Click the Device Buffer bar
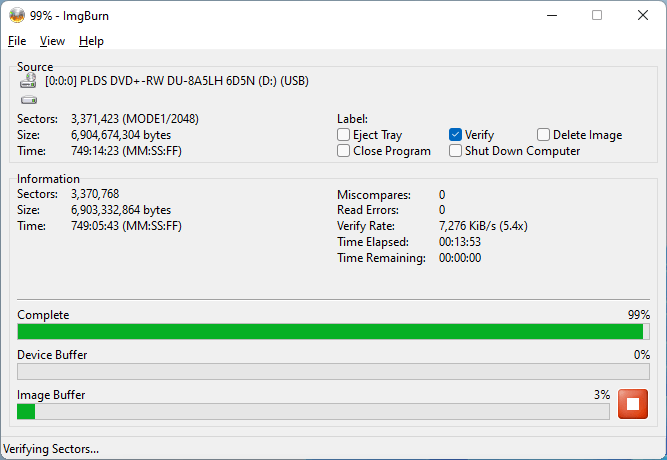667x460 pixels. [x=333, y=371]
